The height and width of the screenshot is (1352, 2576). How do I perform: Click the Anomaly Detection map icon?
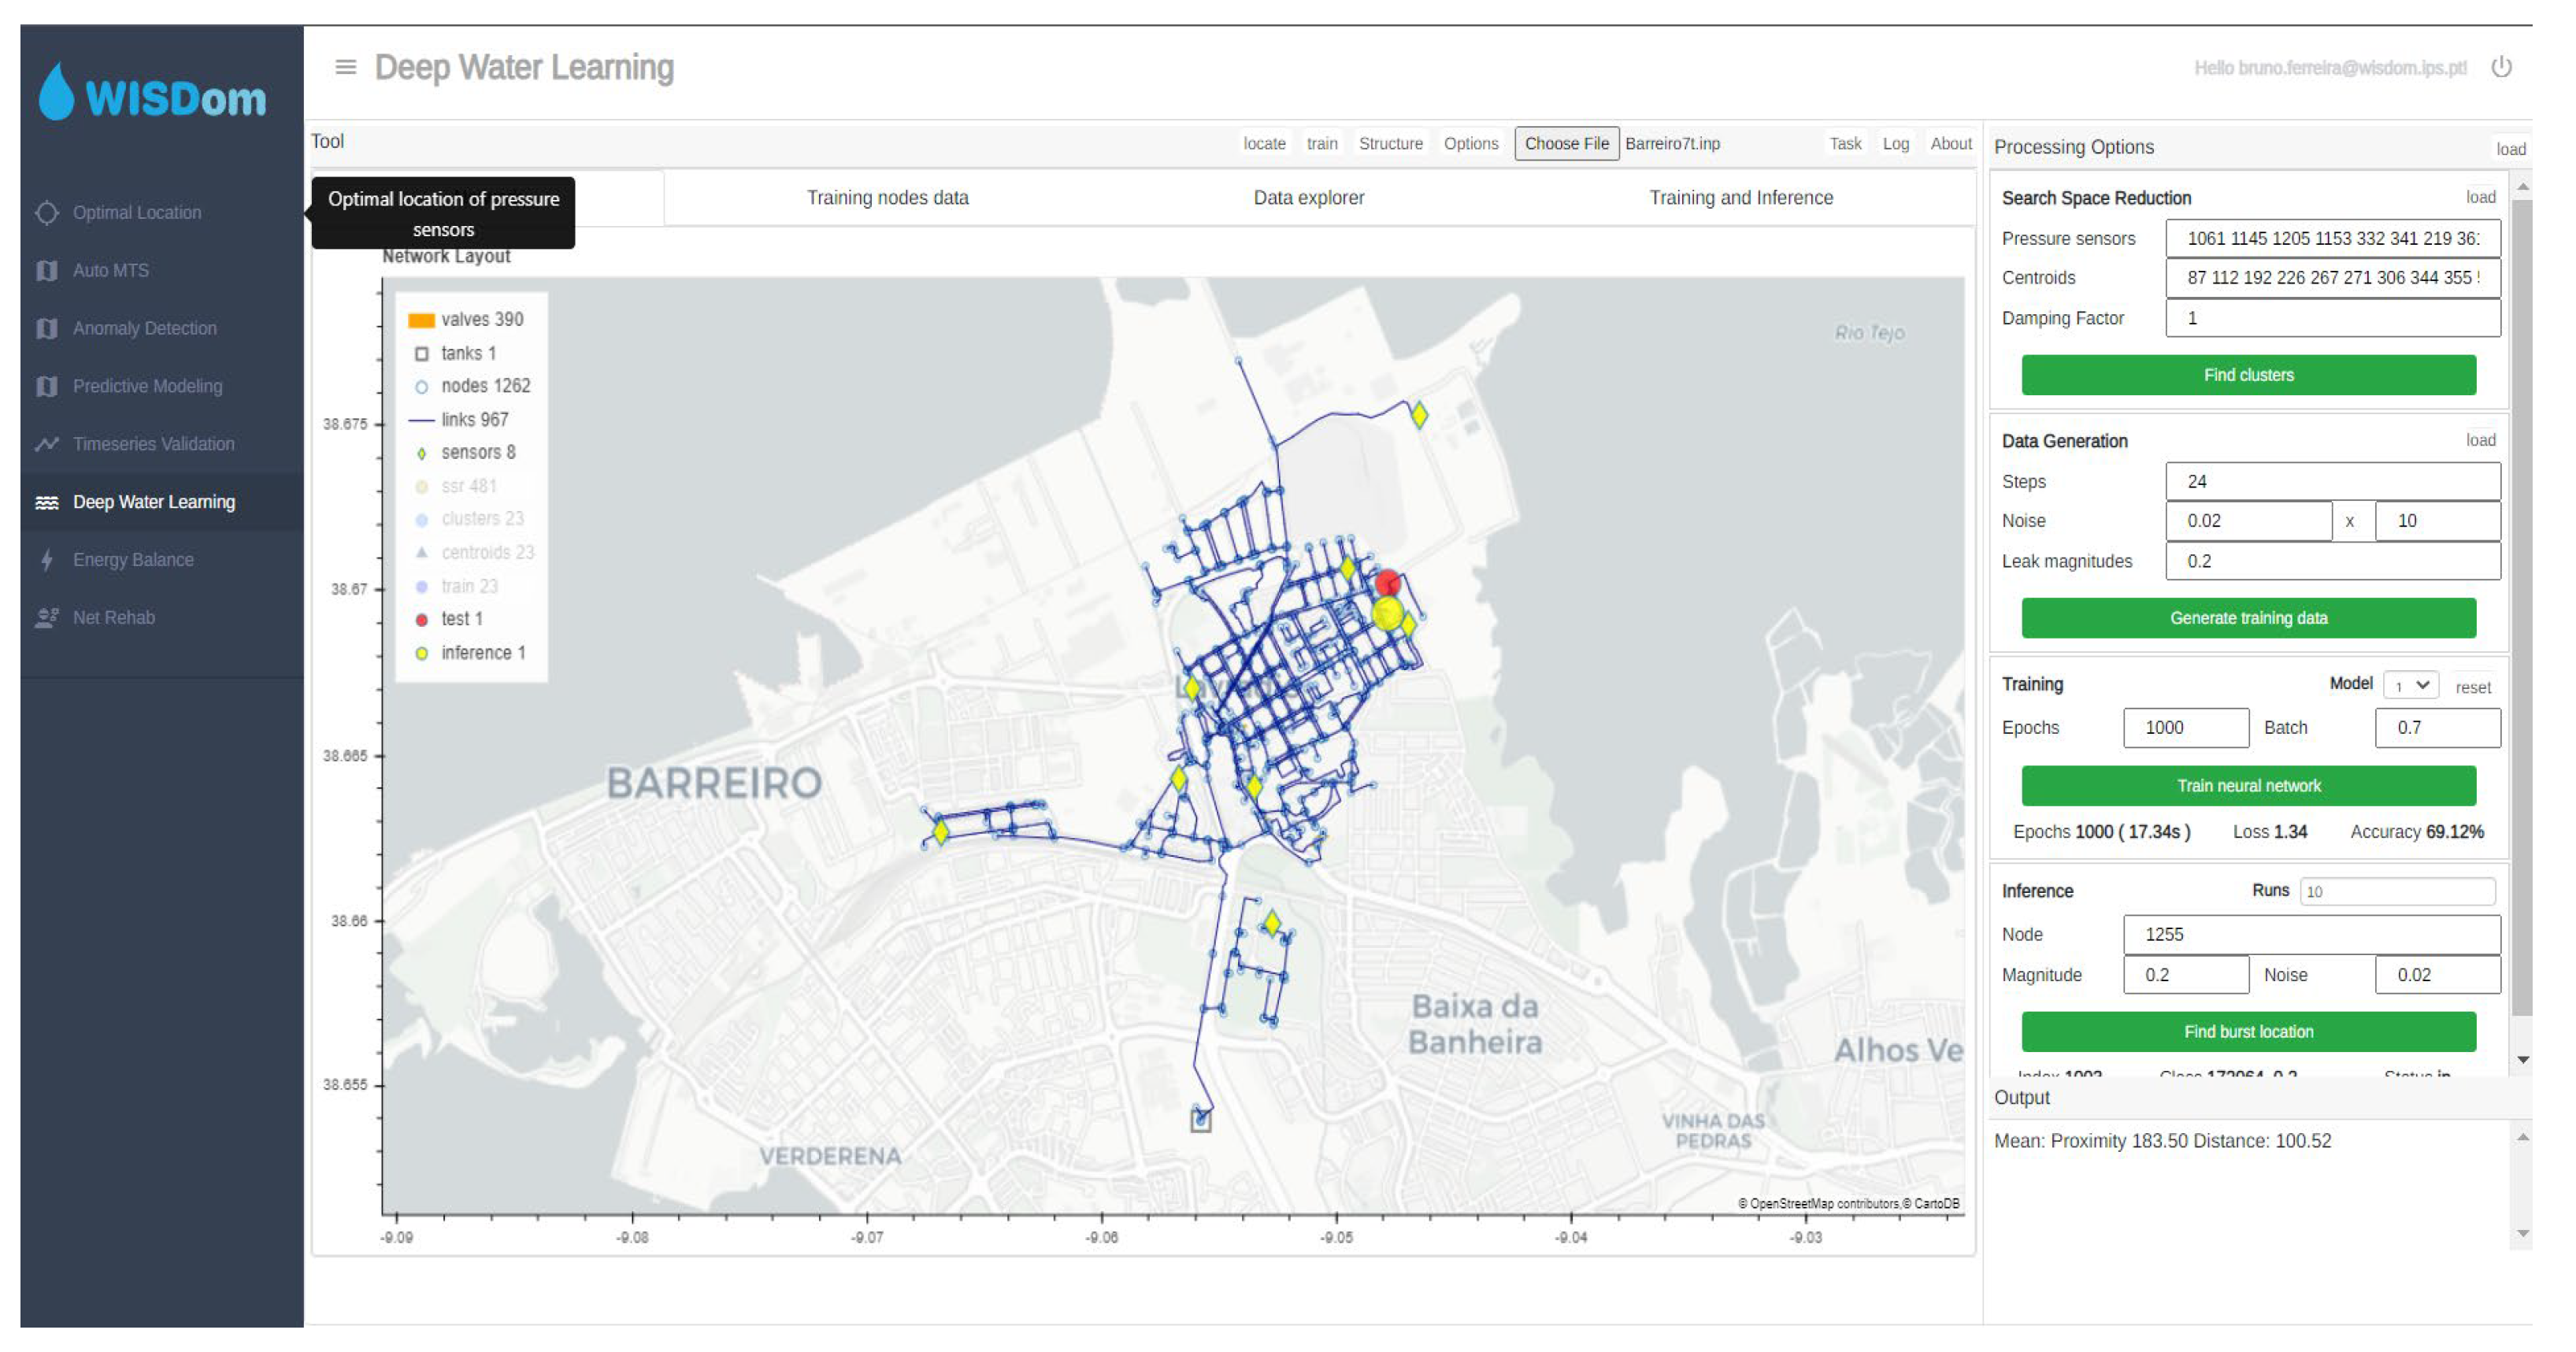point(47,329)
